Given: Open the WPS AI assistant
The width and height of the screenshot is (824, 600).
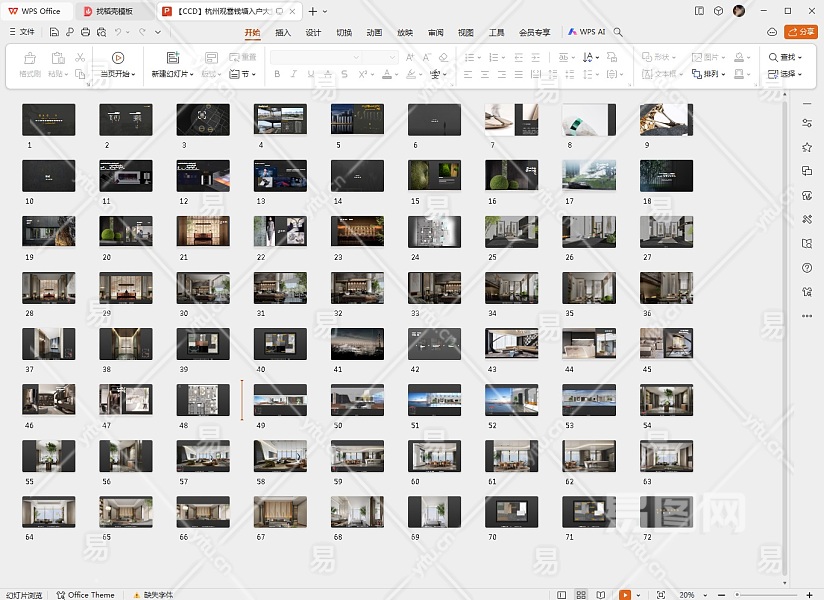Looking at the screenshot, I should 587,32.
